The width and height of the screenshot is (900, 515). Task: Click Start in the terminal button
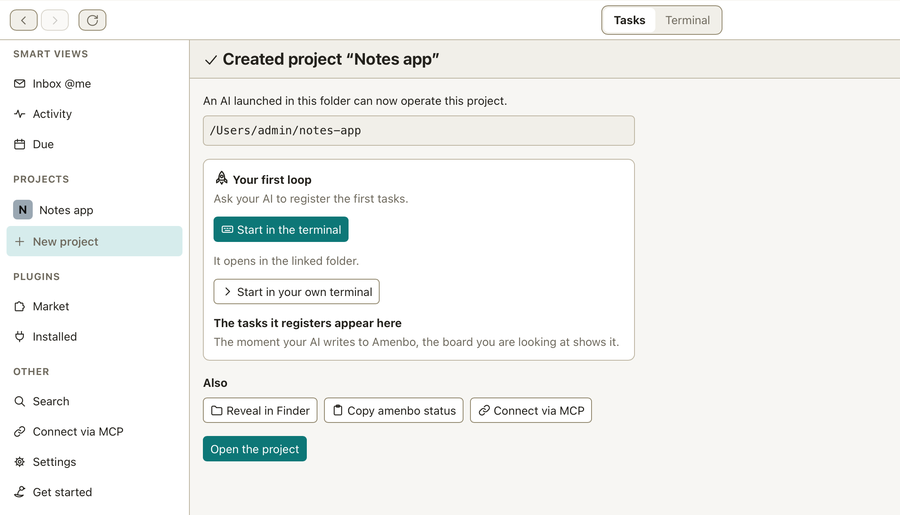281,230
